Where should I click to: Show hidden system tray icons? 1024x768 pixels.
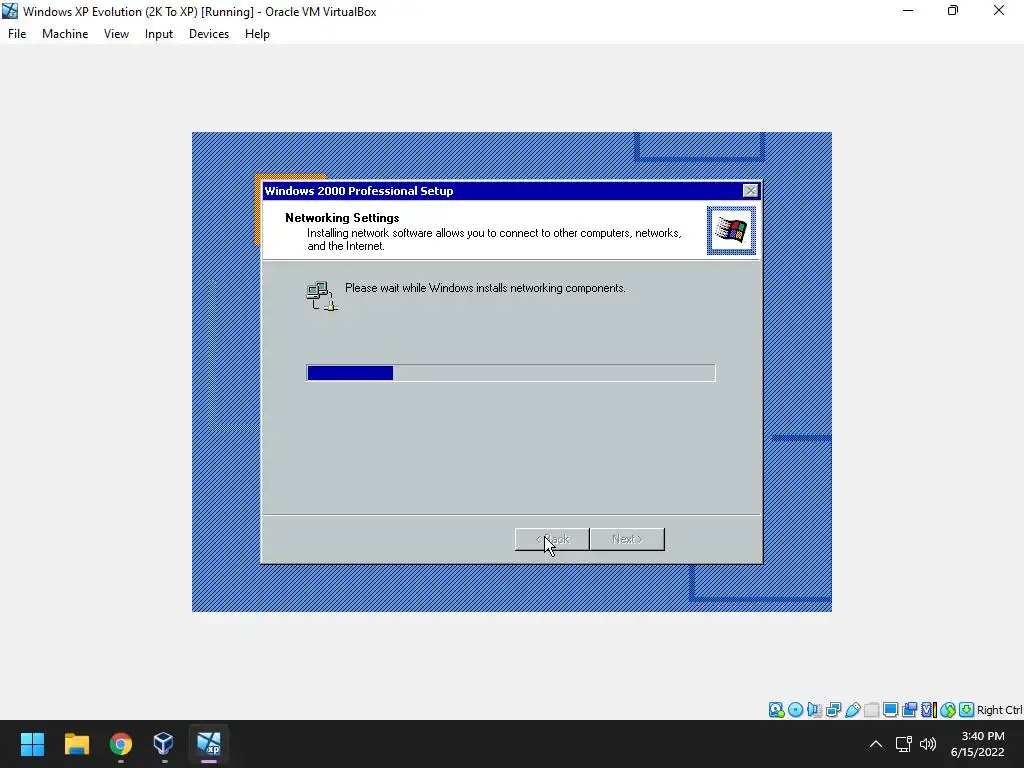(x=876, y=744)
